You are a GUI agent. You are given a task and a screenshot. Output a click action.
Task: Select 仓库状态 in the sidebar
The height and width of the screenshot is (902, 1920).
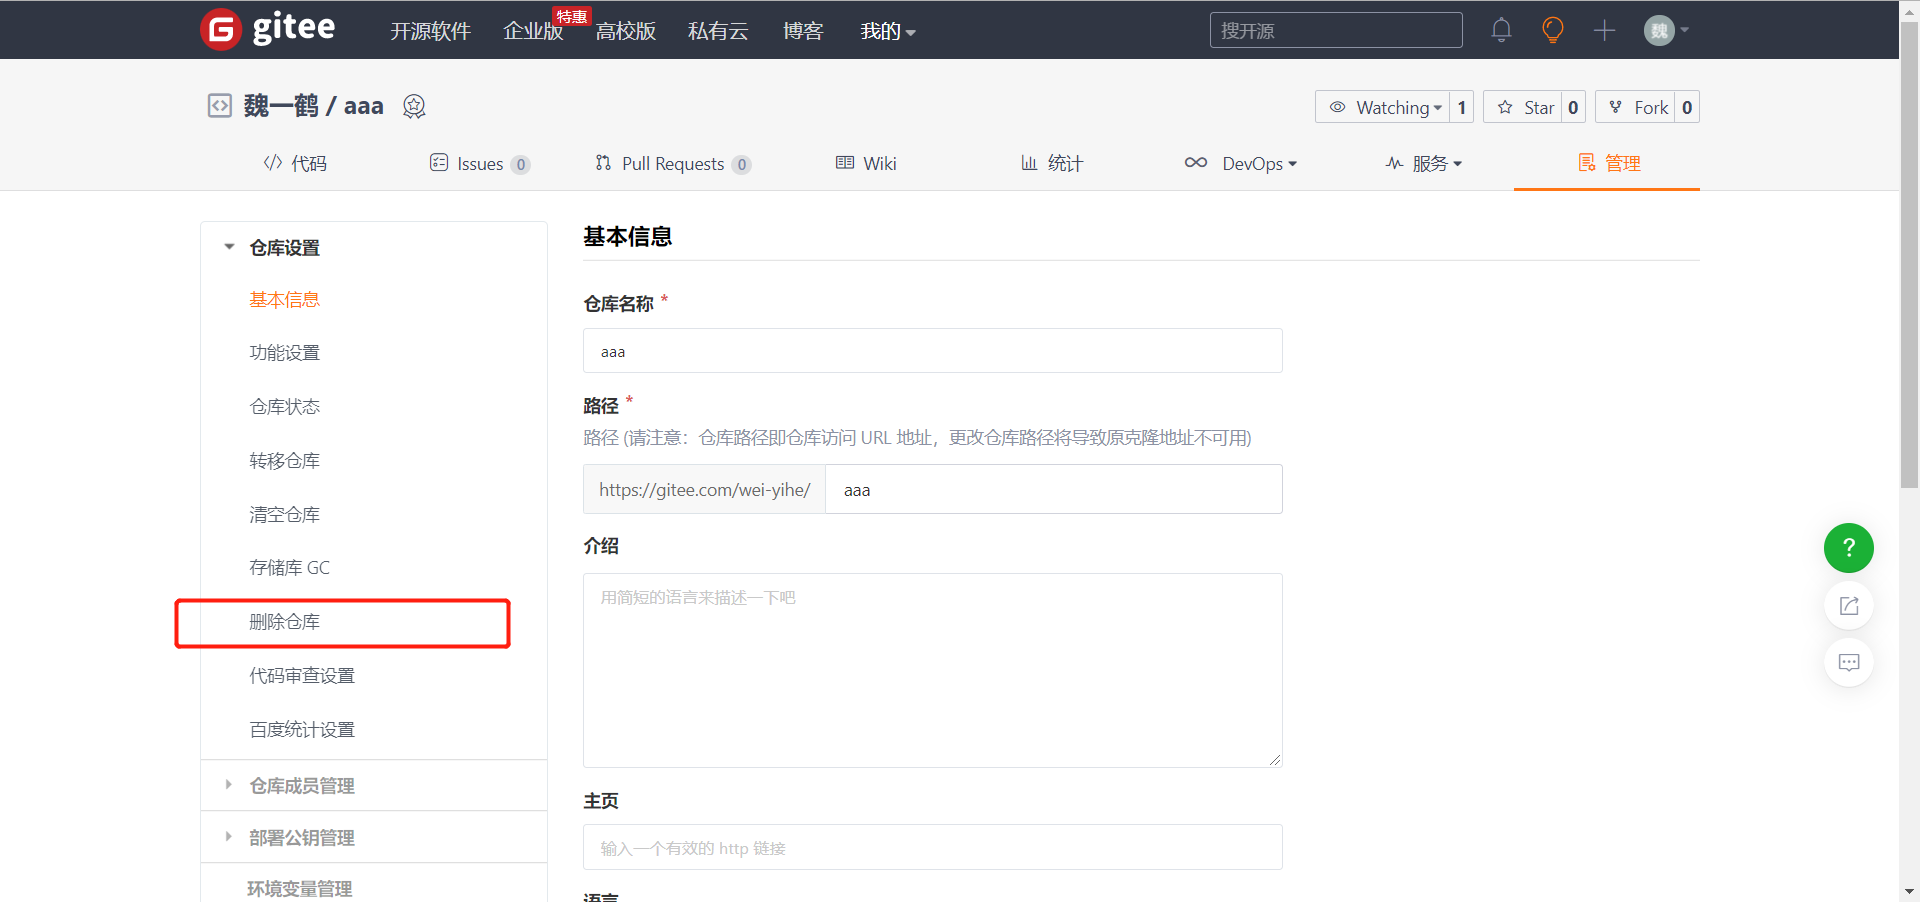pos(284,406)
